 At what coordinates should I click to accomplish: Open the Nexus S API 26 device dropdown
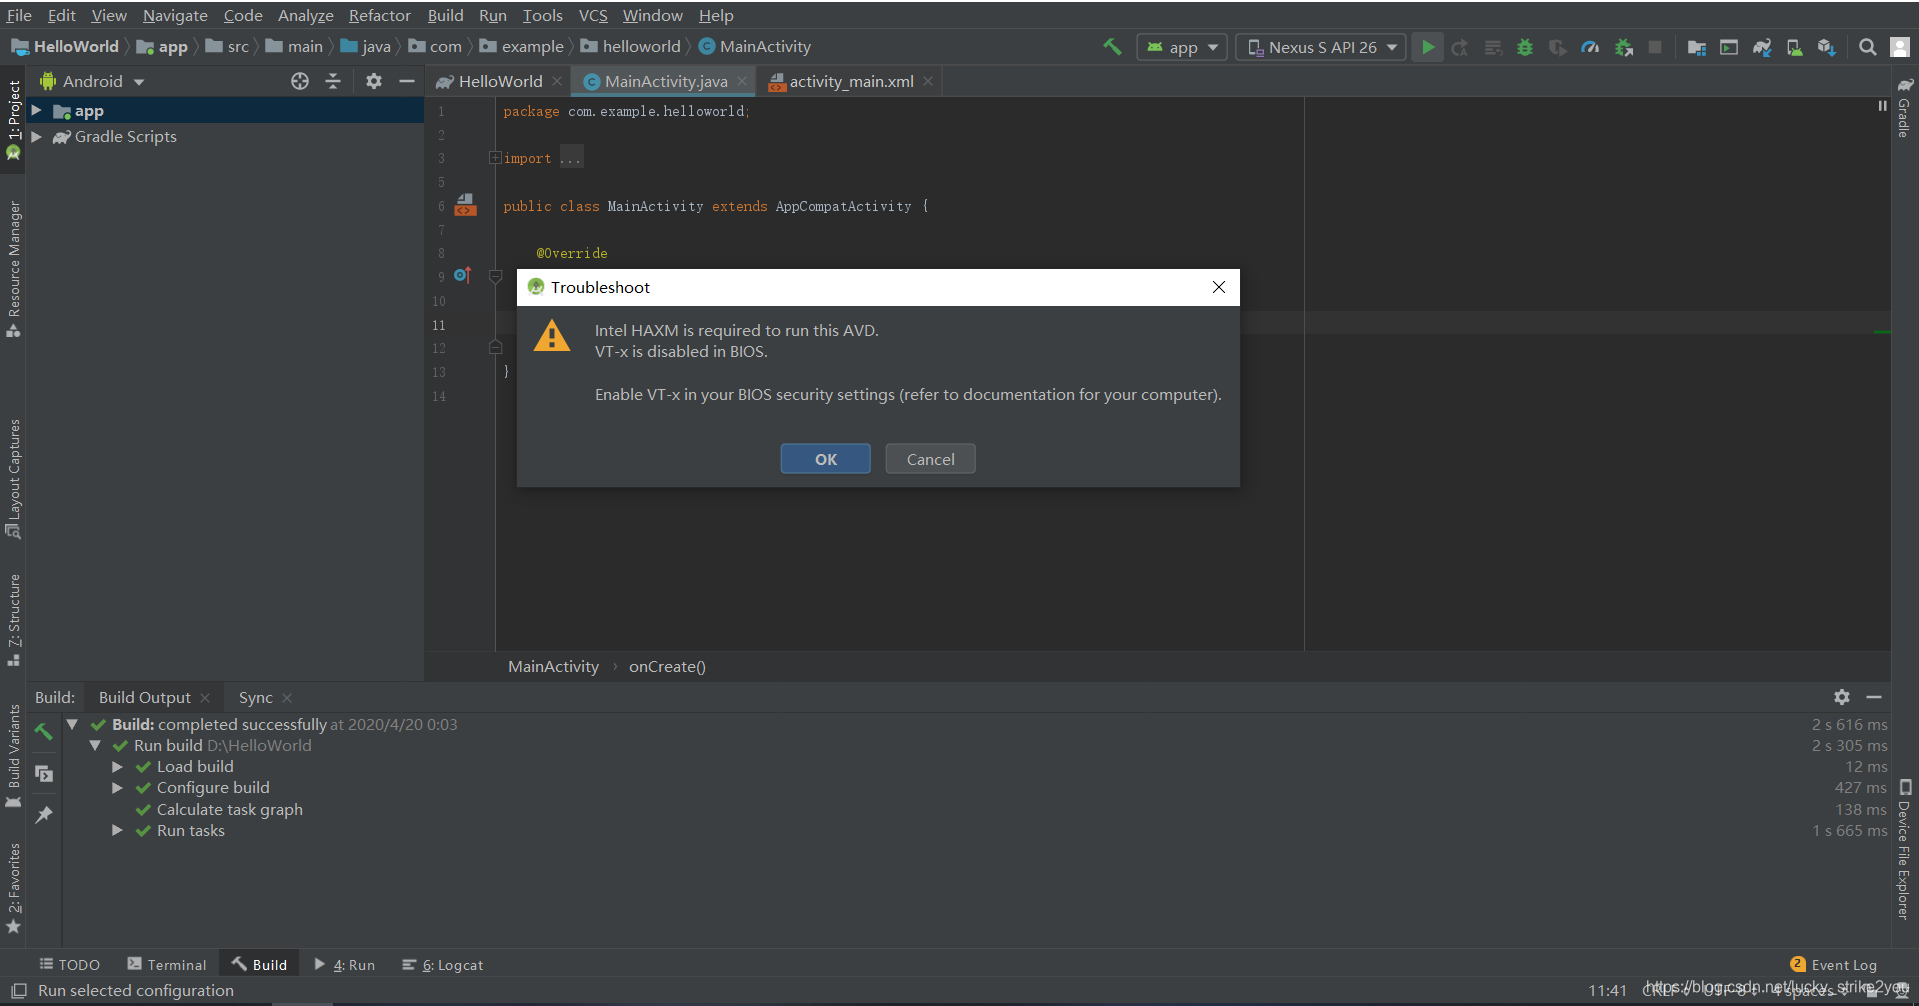pos(1321,47)
